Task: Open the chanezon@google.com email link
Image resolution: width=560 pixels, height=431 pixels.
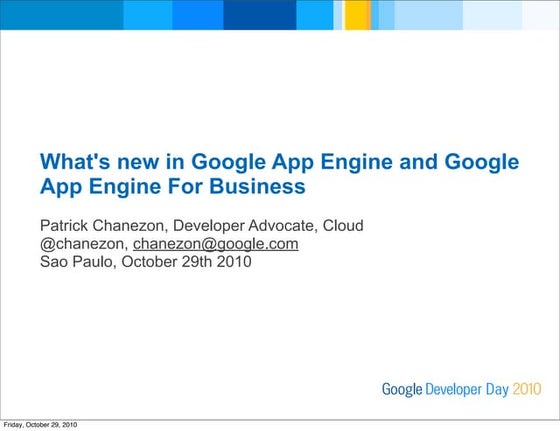Action: click(216, 244)
